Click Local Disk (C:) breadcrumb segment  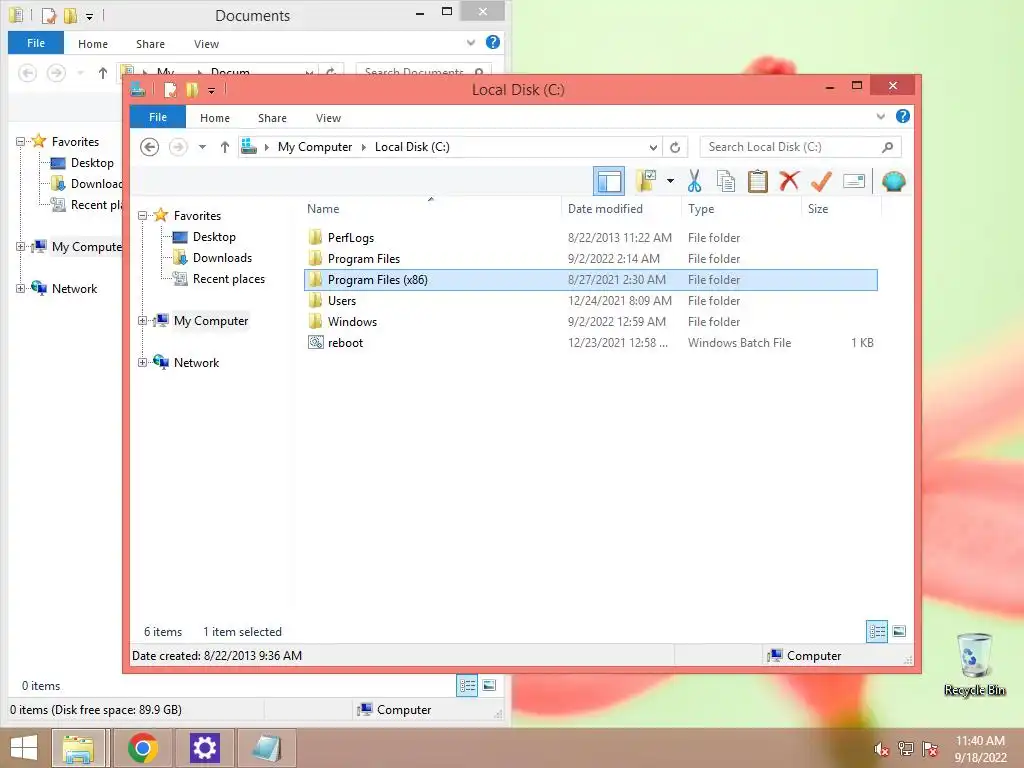[412, 147]
